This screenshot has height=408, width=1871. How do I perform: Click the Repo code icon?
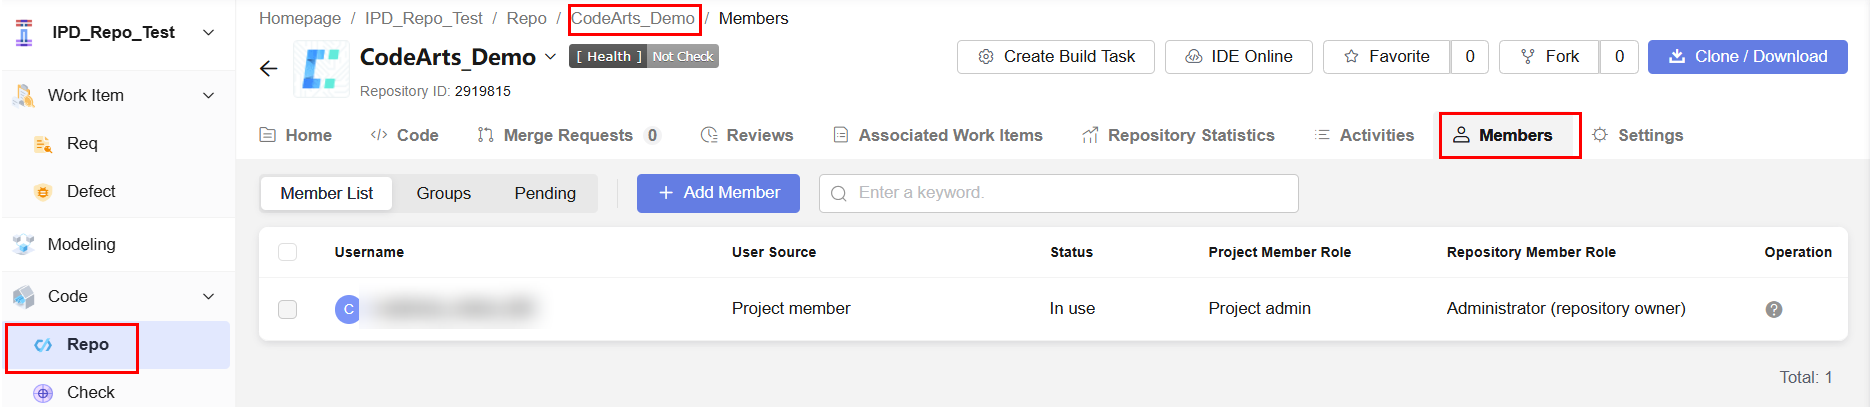click(x=43, y=345)
